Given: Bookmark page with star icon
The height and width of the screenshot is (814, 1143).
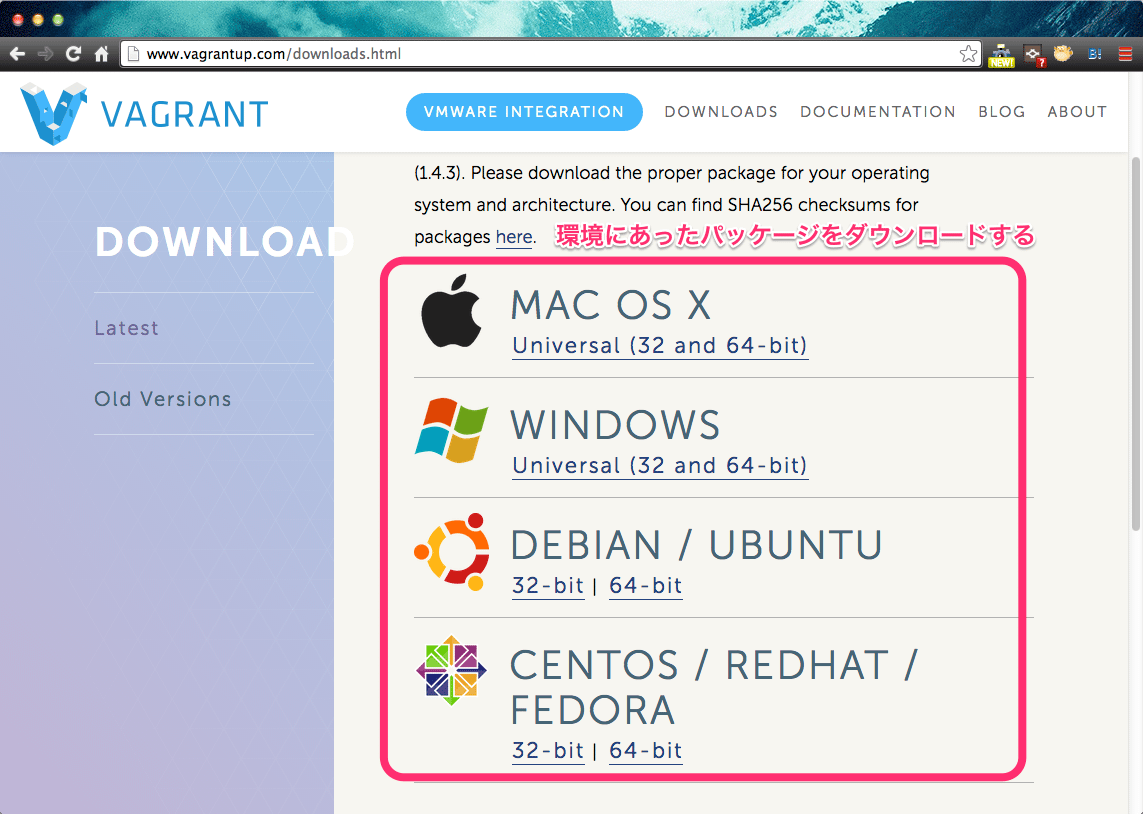Looking at the screenshot, I should click(x=968, y=54).
